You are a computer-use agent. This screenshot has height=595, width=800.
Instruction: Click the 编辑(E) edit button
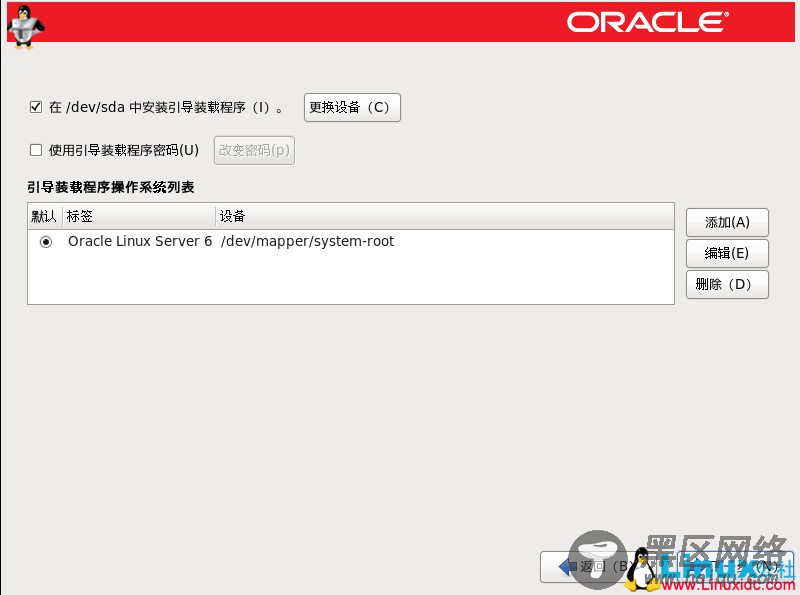tap(727, 253)
